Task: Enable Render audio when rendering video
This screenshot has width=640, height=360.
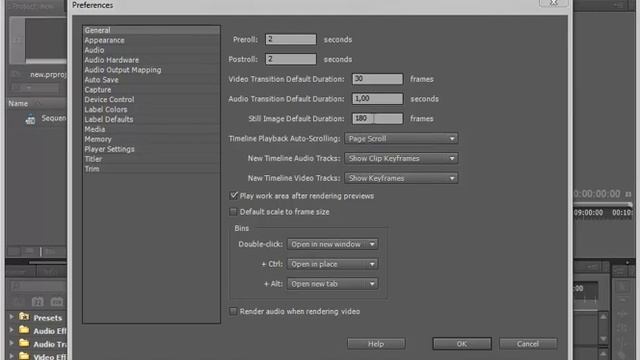Action: (233, 311)
